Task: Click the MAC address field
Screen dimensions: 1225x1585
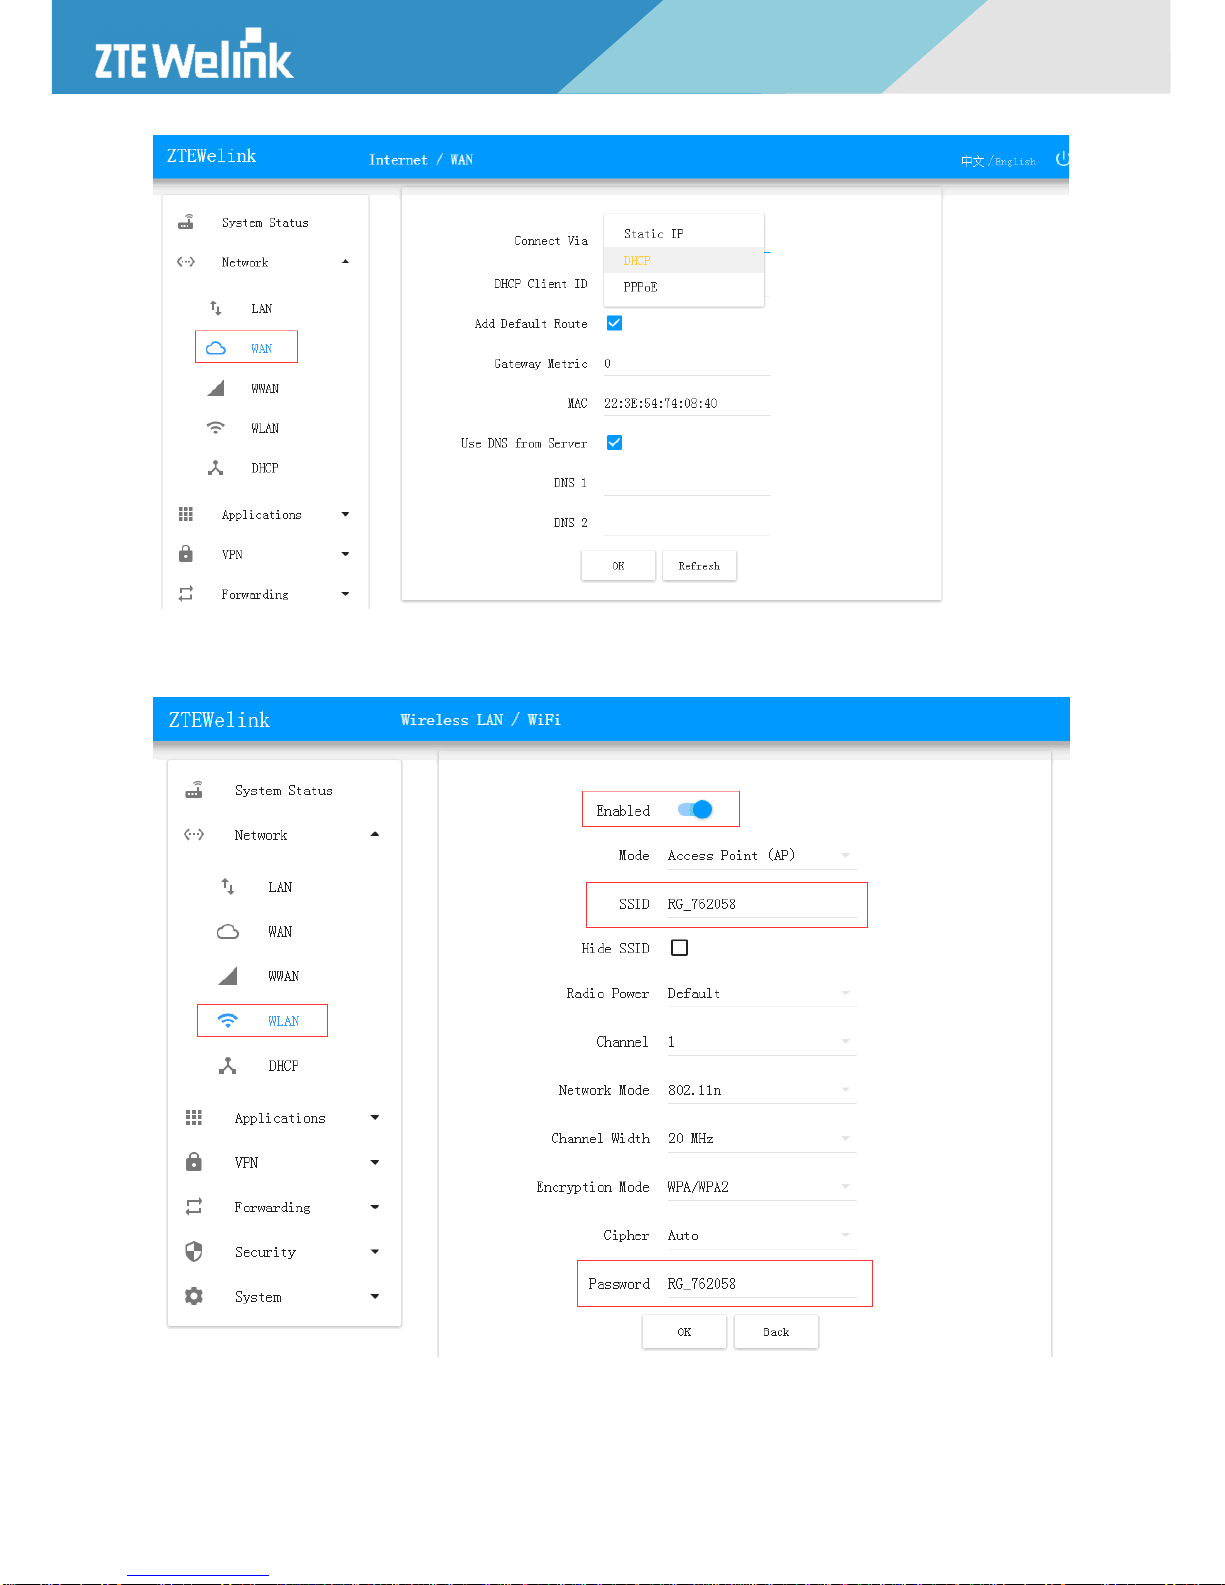Action: 687,404
